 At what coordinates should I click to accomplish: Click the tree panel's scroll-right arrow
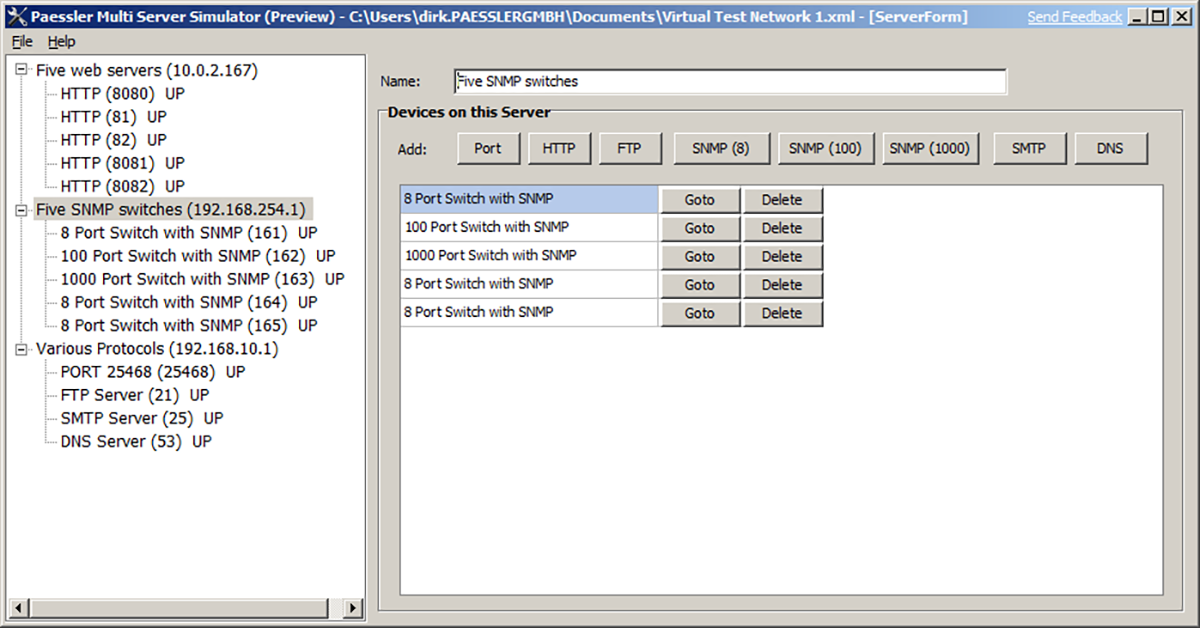click(x=353, y=608)
